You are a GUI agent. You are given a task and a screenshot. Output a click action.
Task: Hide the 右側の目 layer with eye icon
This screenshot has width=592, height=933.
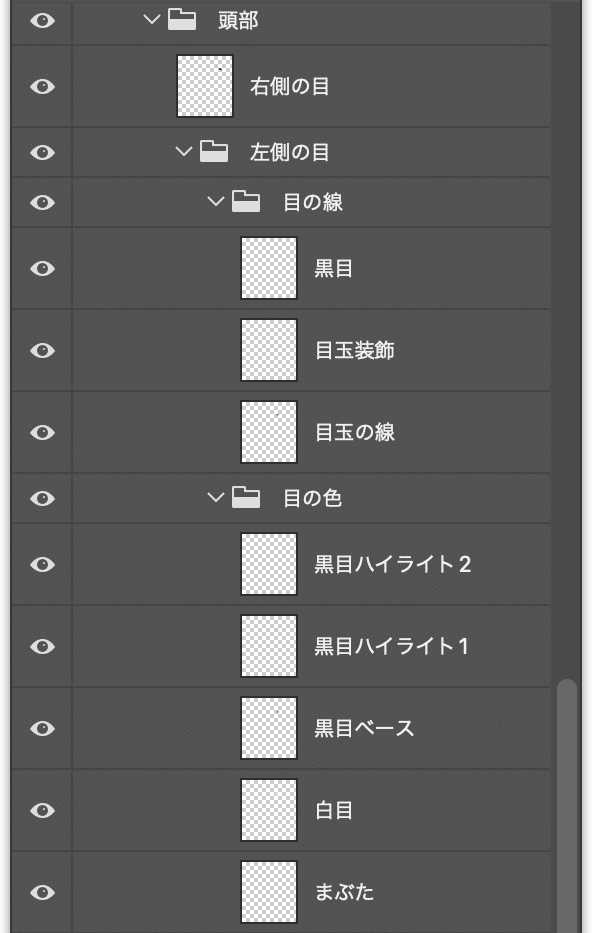point(42,86)
